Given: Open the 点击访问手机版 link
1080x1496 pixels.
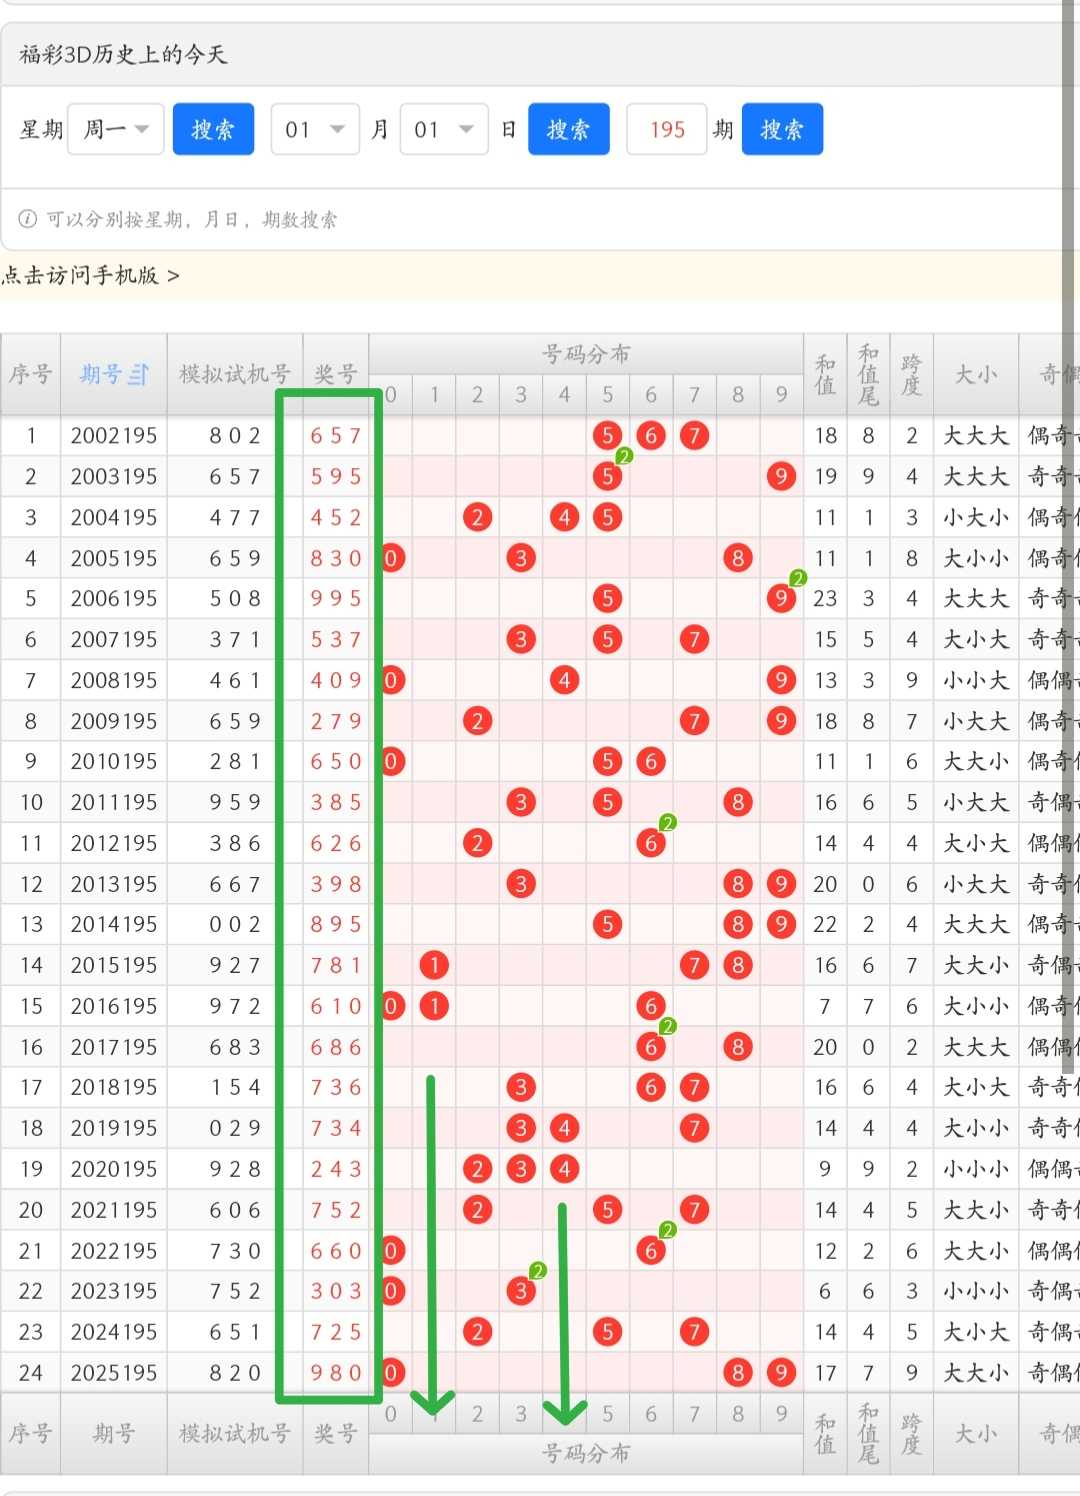Looking at the screenshot, I should click(90, 275).
